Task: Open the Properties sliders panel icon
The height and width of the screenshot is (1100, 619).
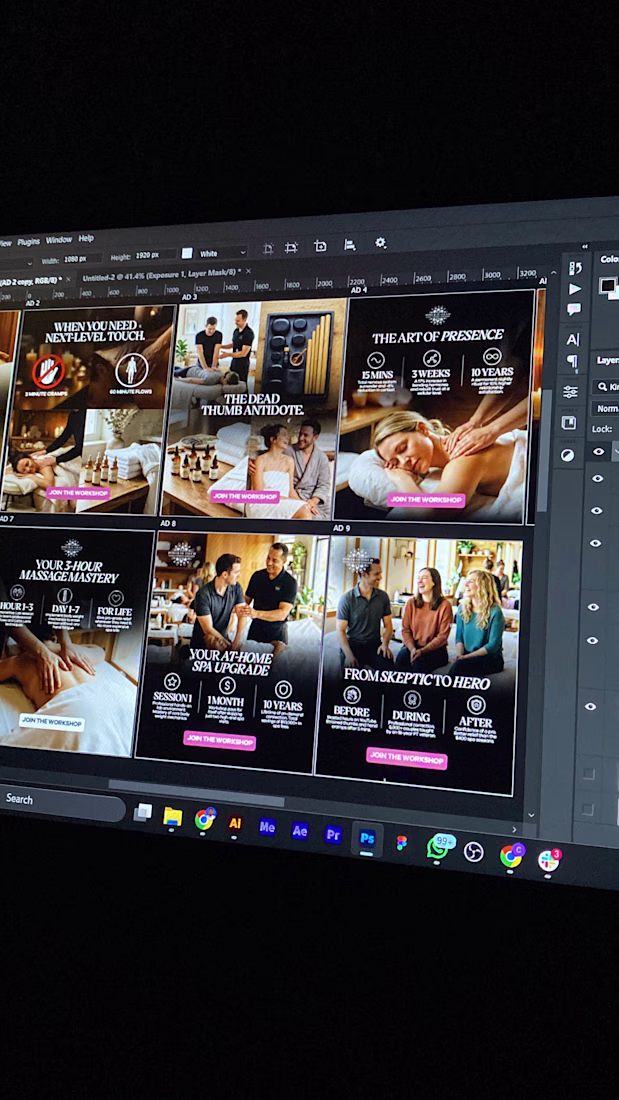Action: coord(570,392)
